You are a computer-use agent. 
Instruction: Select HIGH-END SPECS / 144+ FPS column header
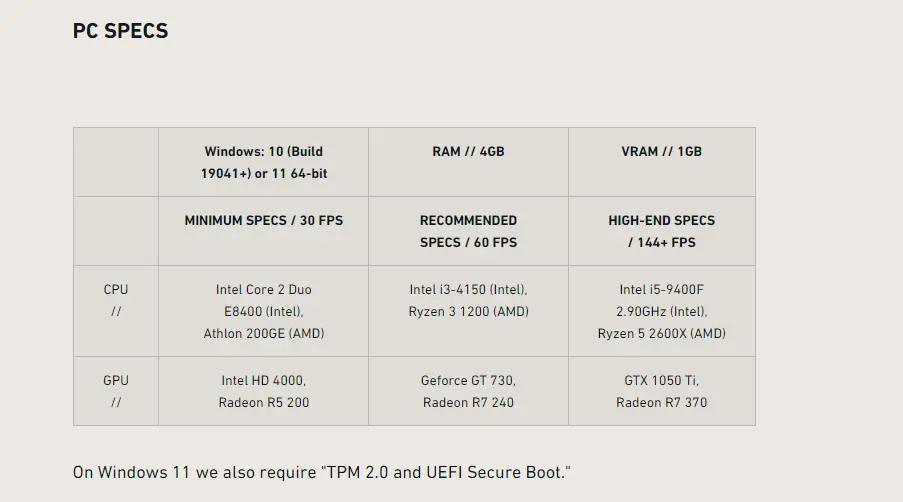[x=662, y=231]
